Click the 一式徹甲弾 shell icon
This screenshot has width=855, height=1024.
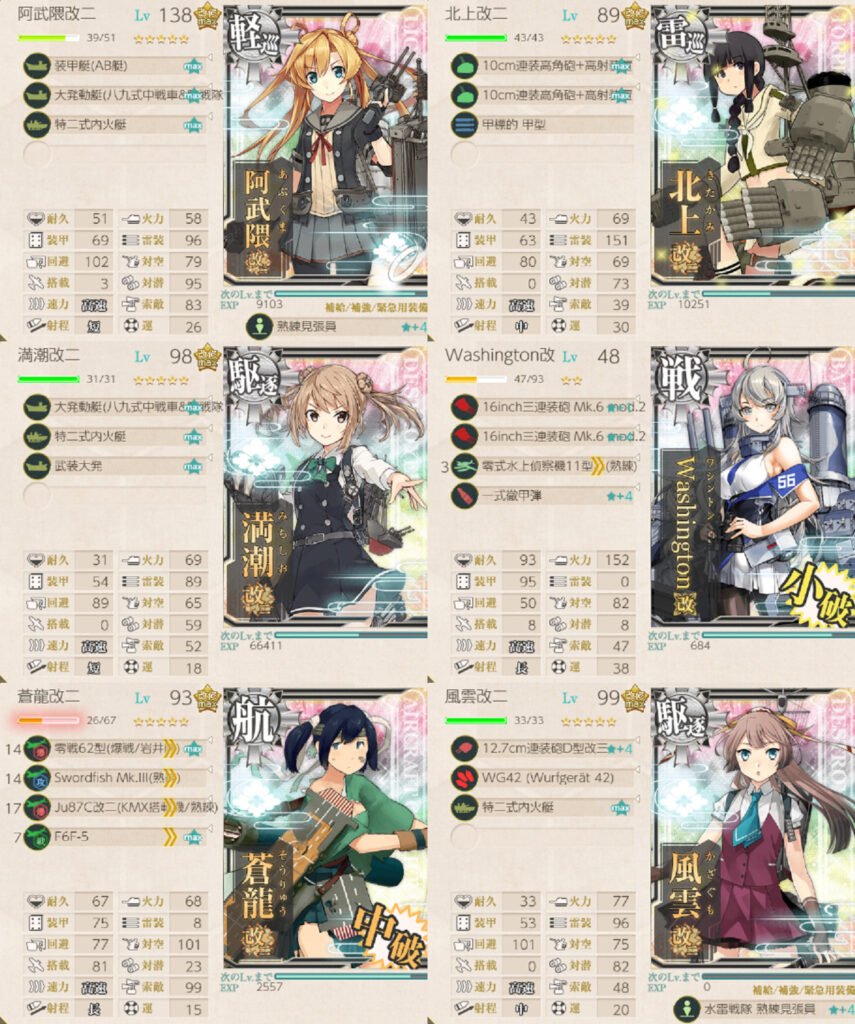(464, 496)
